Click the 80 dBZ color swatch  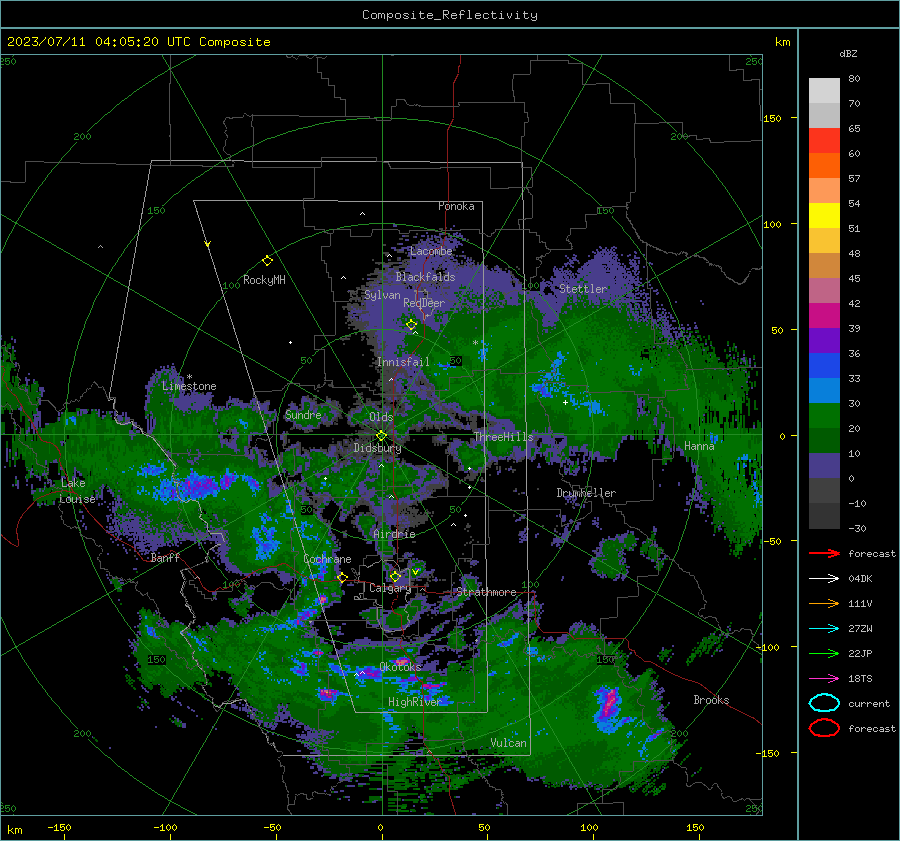pyautogui.click(x=824, y=90)
